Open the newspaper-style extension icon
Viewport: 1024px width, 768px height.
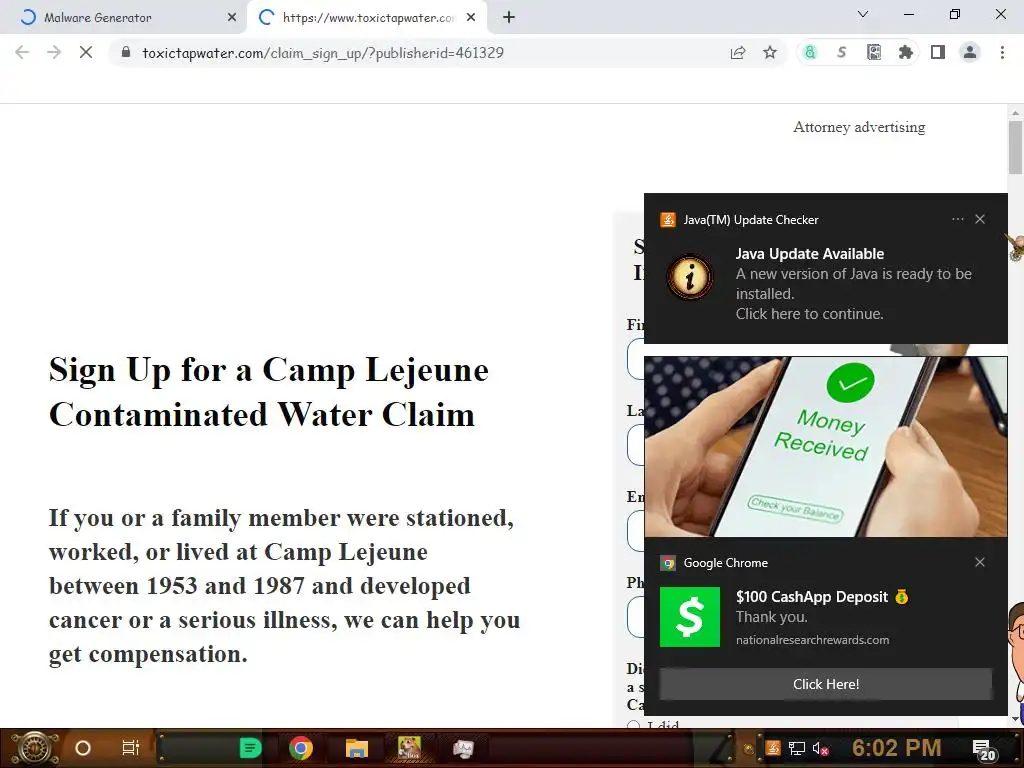point(874,53)
